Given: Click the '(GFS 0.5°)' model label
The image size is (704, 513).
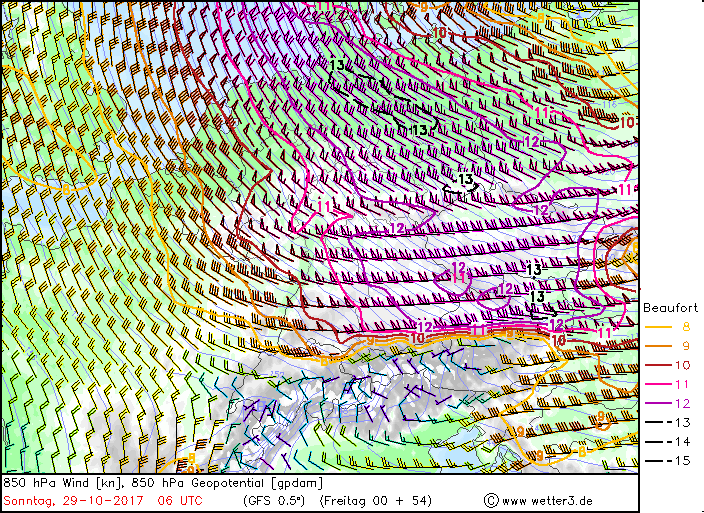Looking at the screenshot, I should pos(273,500).
